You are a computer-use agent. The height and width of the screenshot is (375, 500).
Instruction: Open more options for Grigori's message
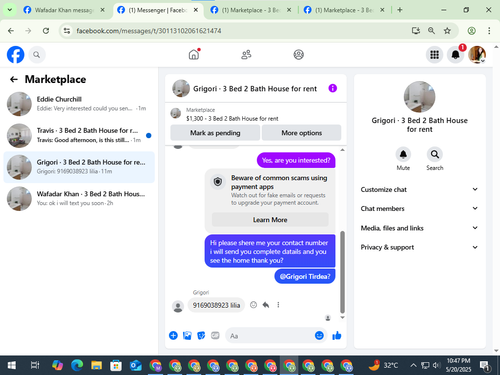tap(278, 305)
